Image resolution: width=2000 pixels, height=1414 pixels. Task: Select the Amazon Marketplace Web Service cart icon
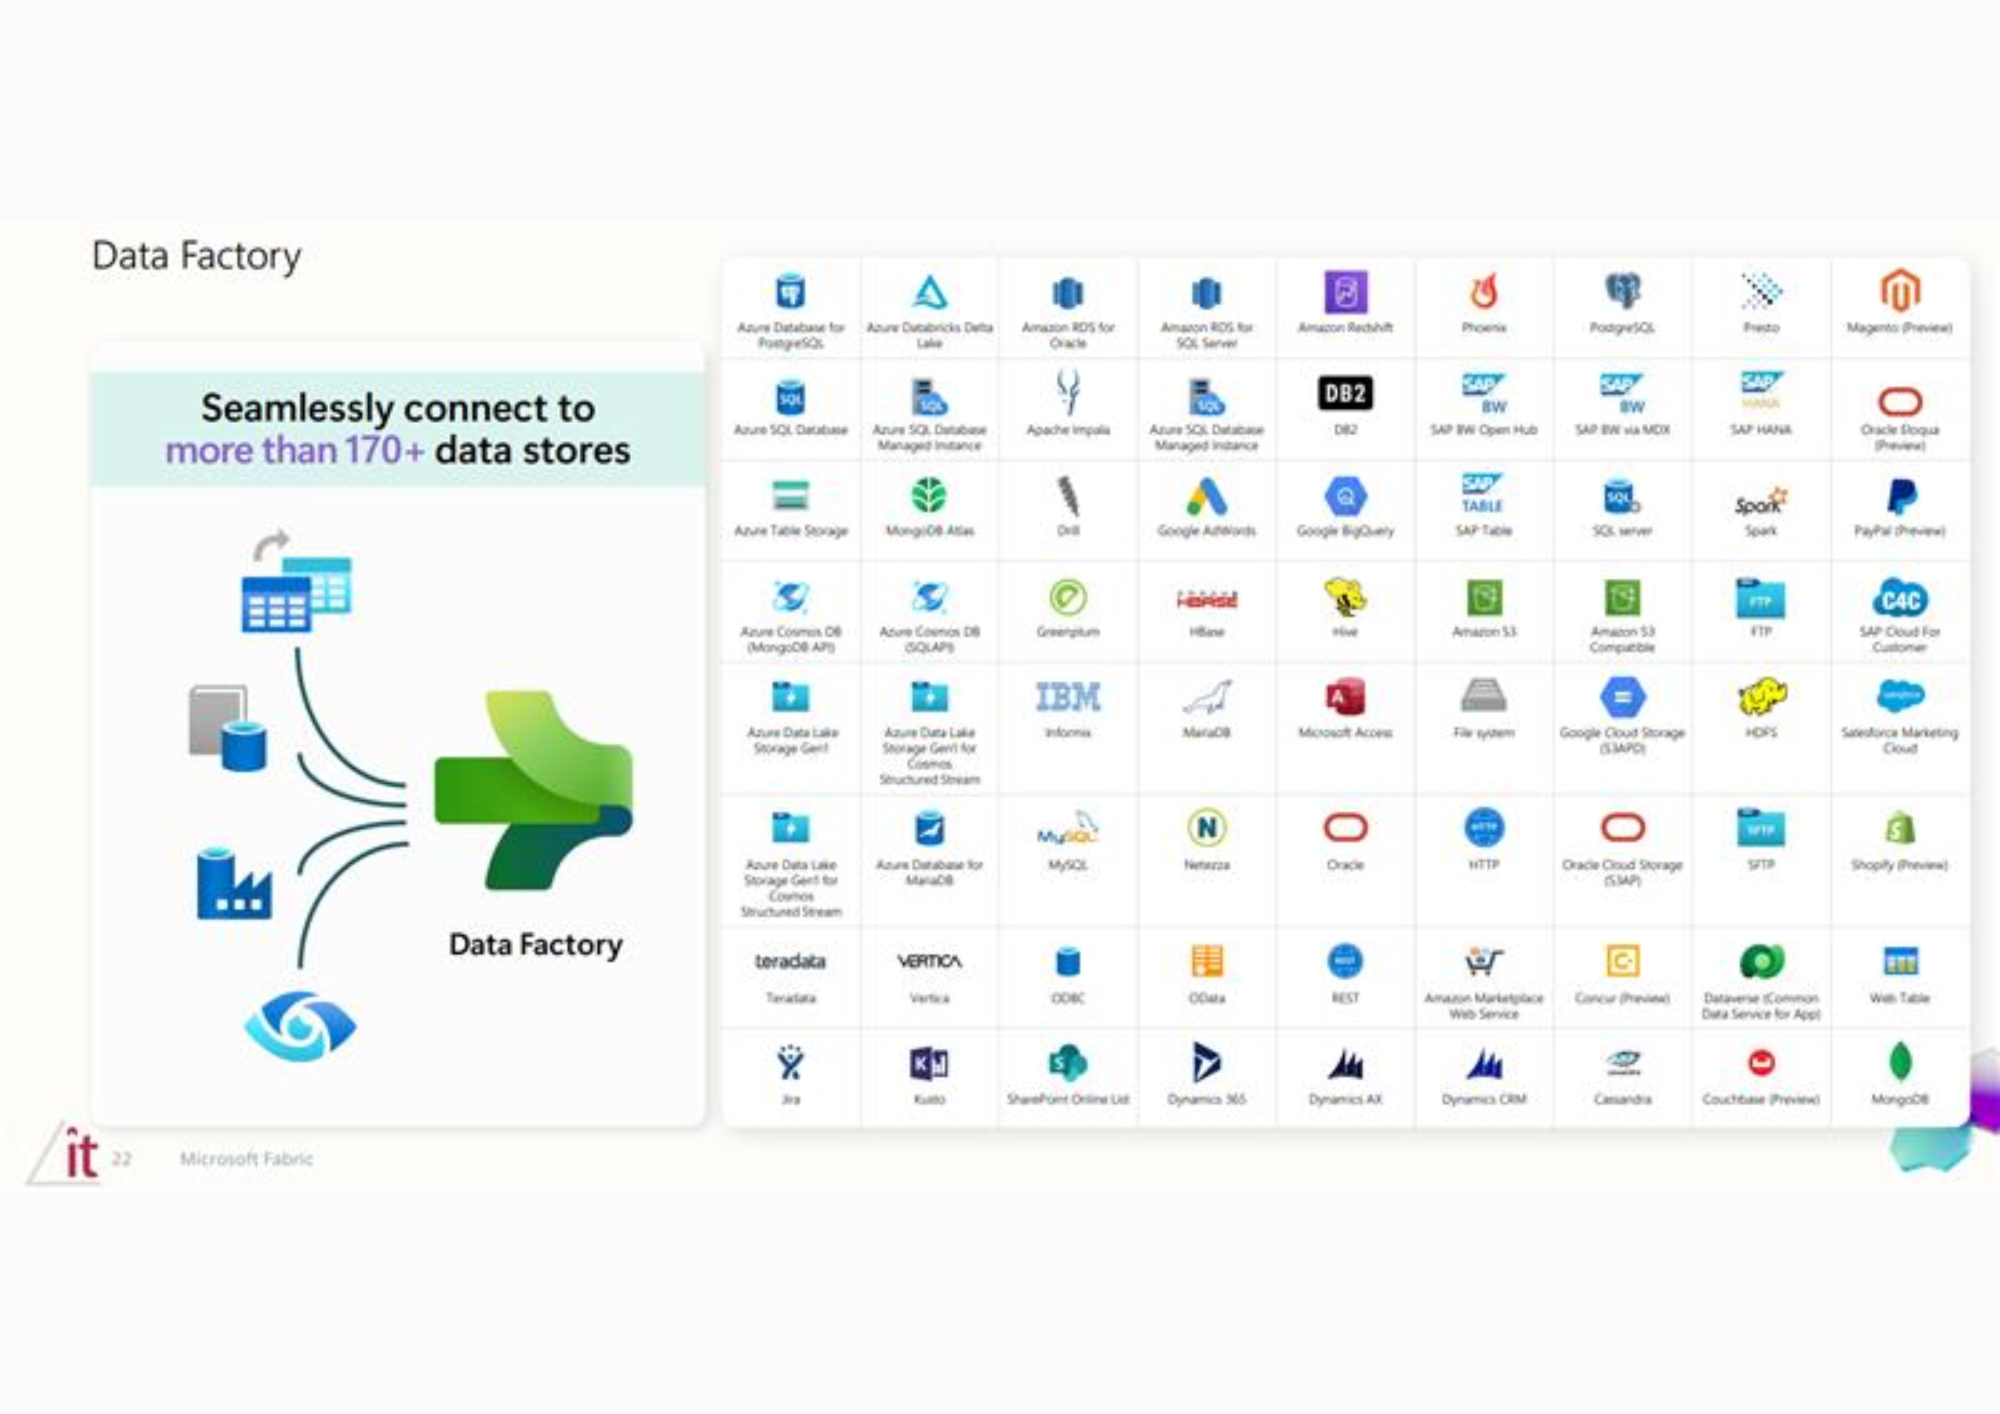[x=1483, y=962]
